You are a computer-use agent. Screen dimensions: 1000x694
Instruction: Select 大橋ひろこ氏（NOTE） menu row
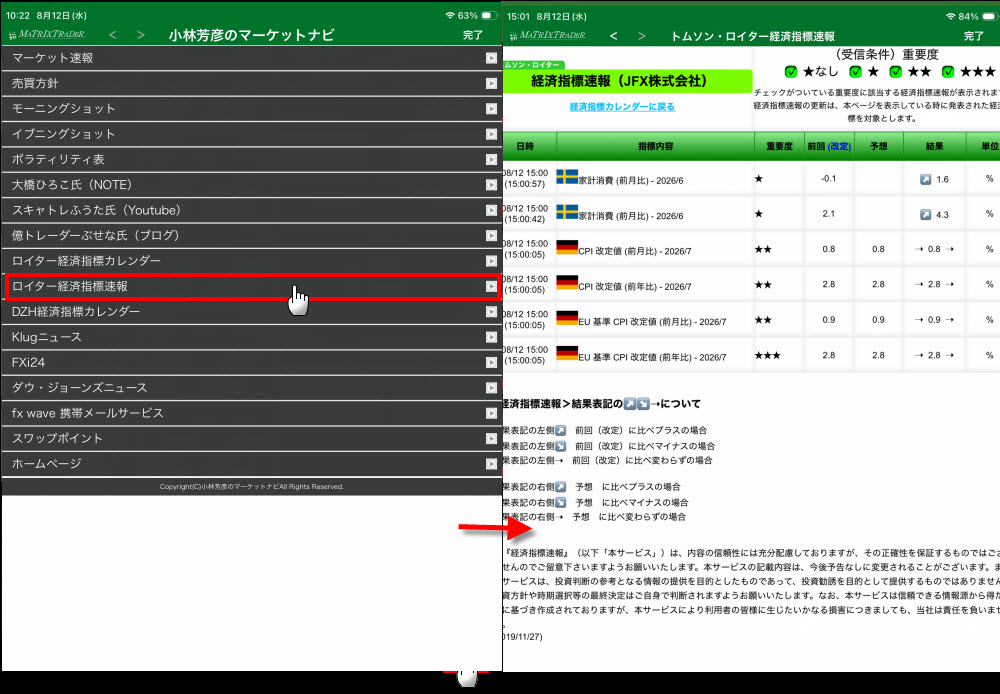[251, 185]
